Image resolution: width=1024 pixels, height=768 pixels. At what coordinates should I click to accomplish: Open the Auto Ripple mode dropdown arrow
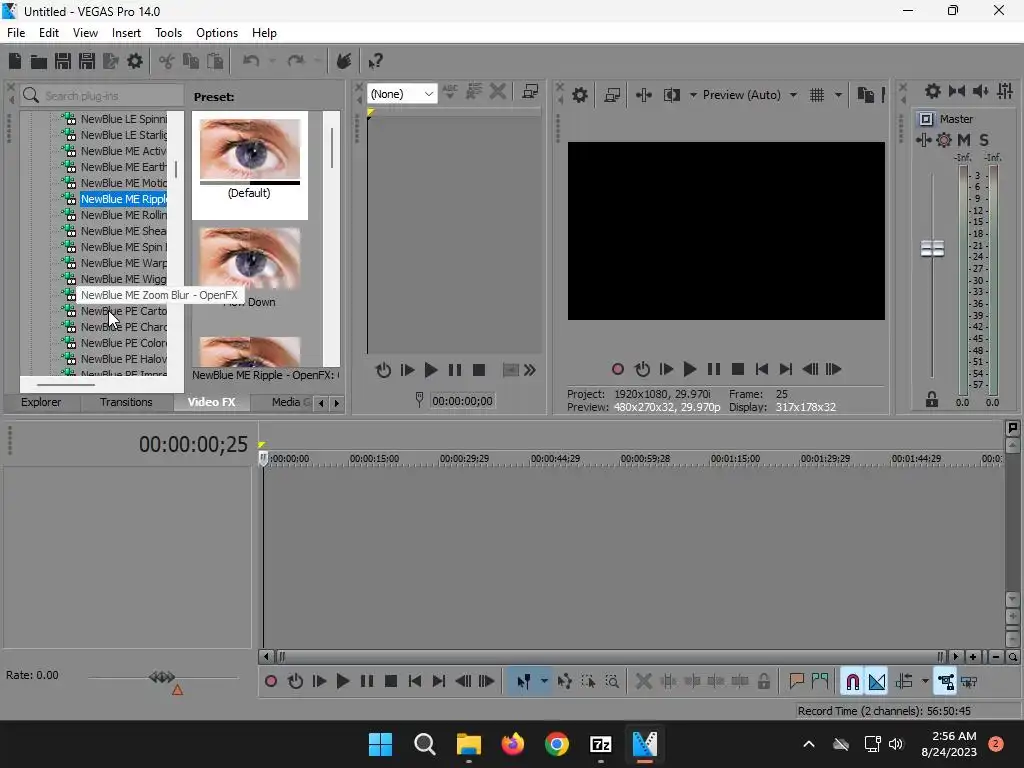click(x=925, y=682)
